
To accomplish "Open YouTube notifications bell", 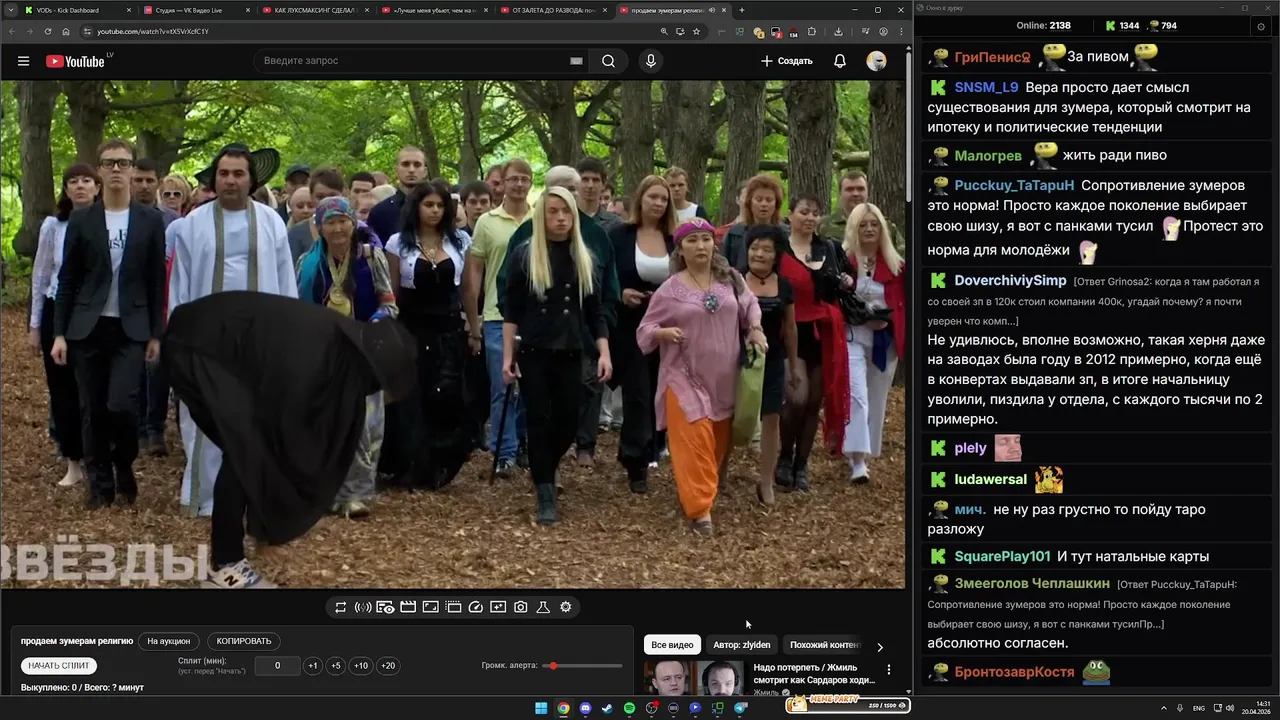I will click(x=840, y=61).
